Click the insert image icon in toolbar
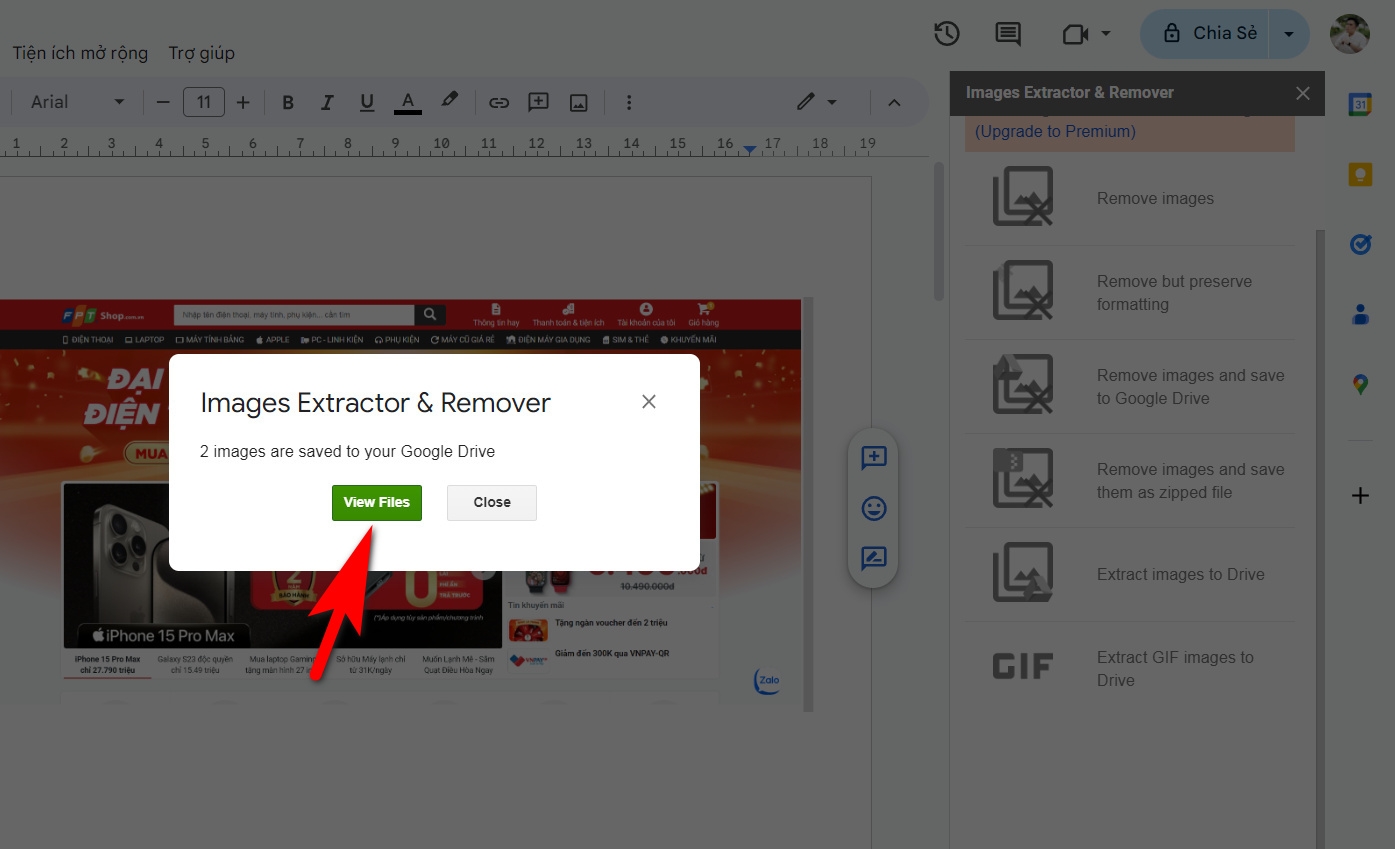Viewport: 1395px width, 849px height. [x=578, y=101]
